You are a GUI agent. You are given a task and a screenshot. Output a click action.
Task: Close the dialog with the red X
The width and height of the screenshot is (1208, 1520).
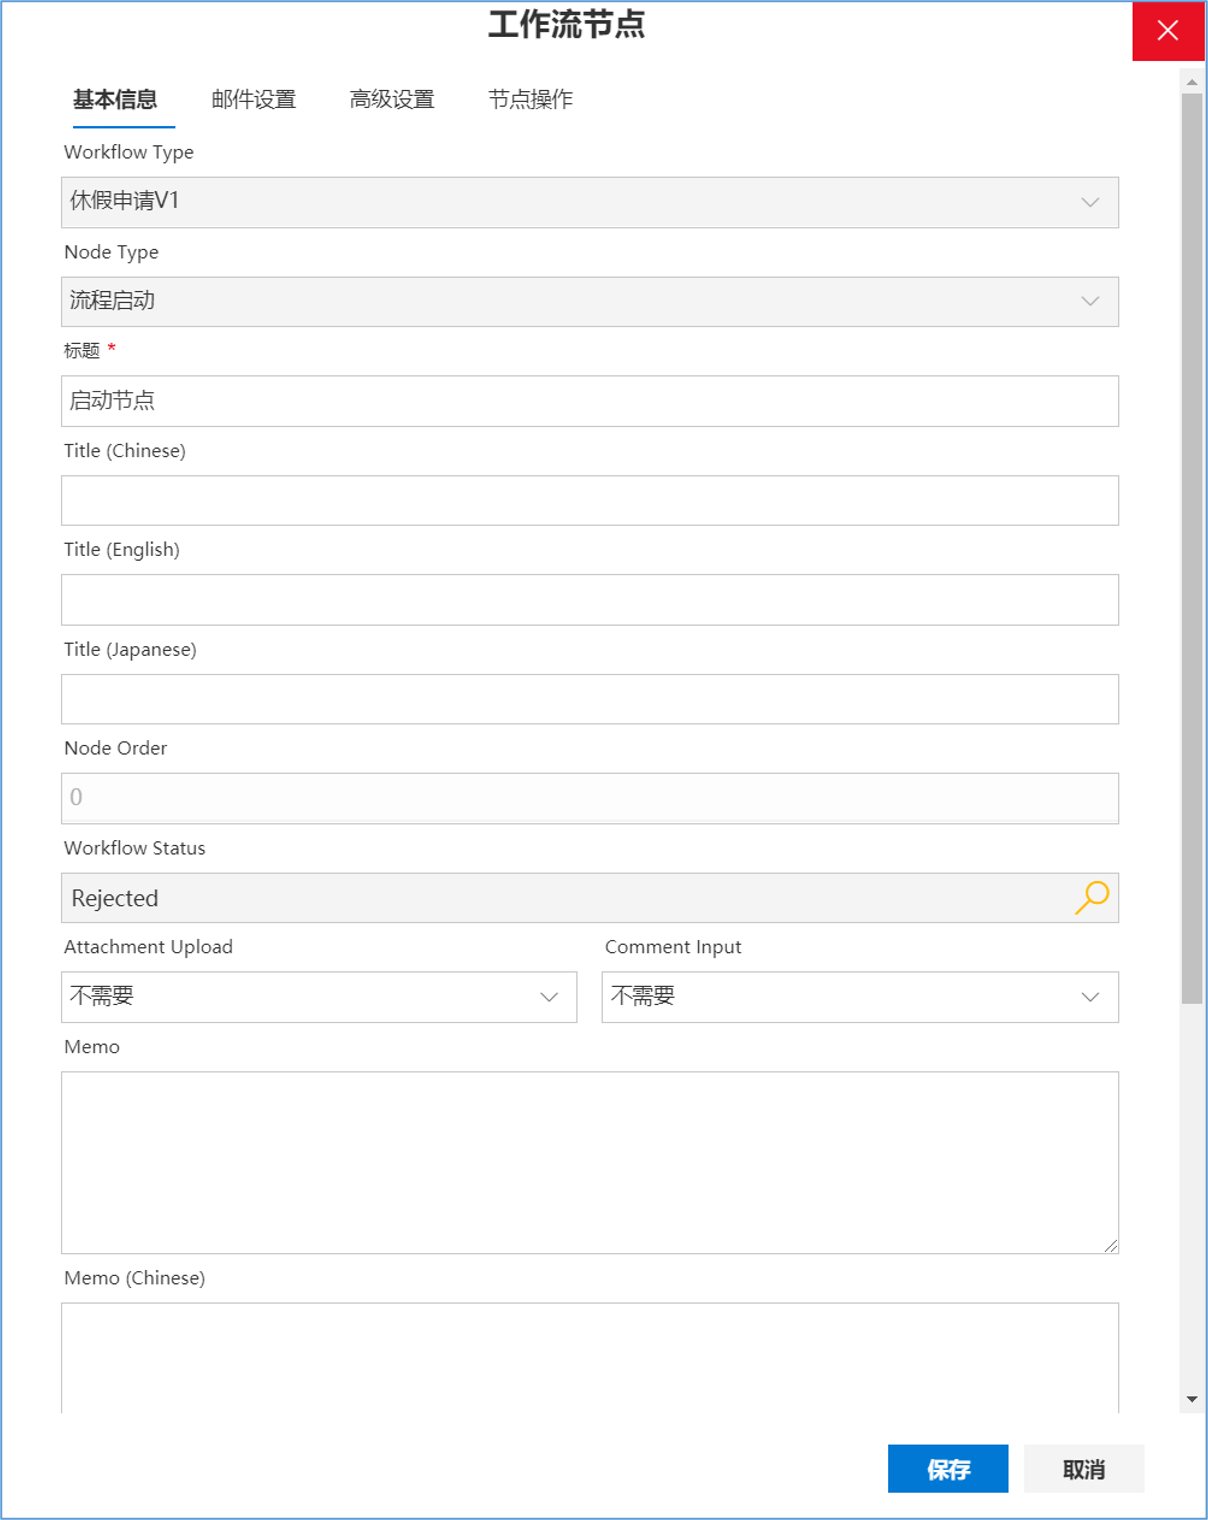[1168, 30]
